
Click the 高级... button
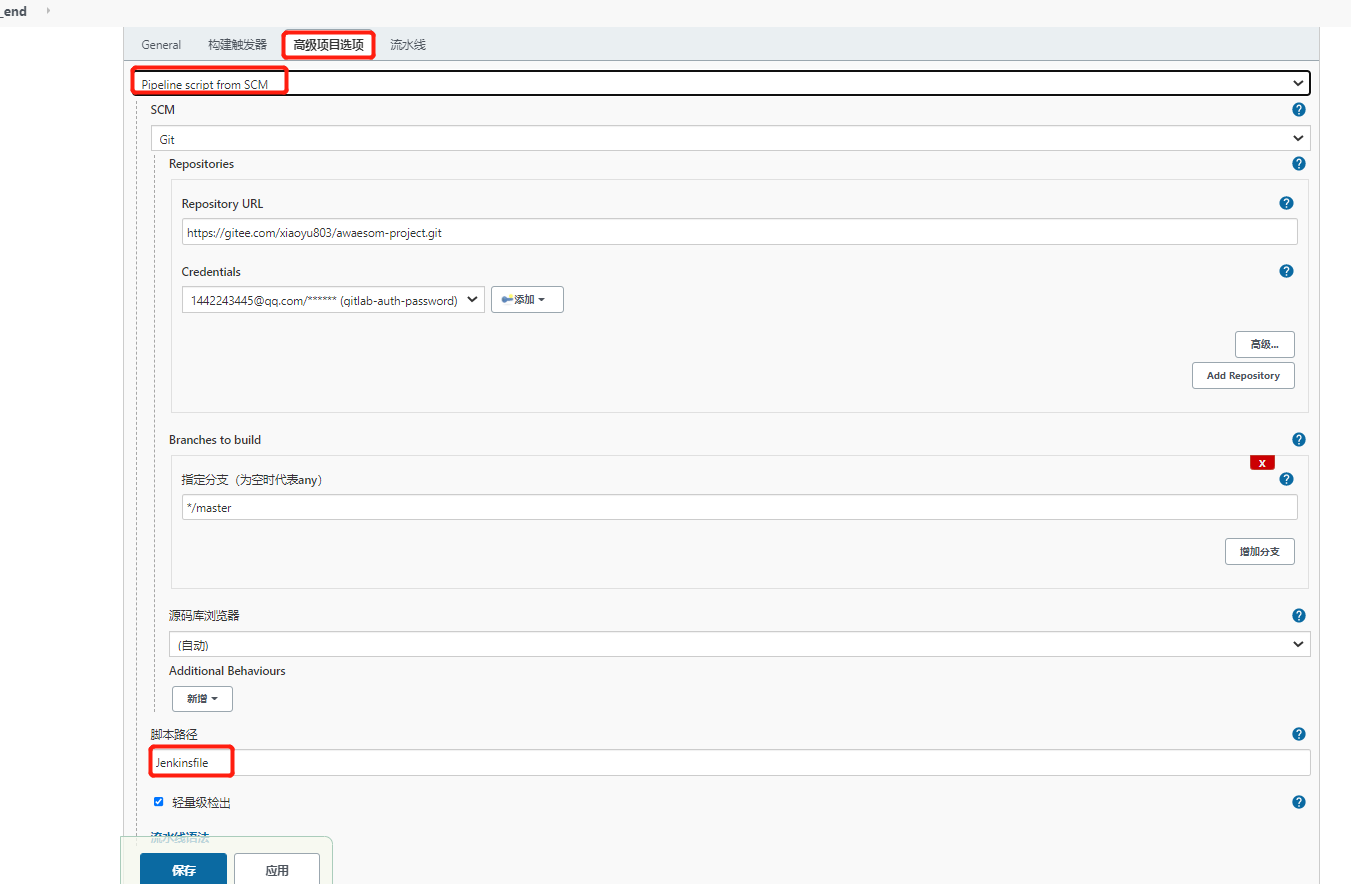point(1265,345)
